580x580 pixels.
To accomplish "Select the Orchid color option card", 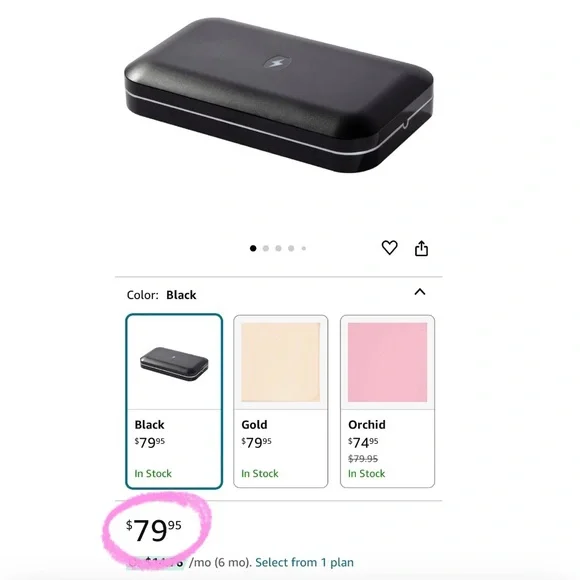I will click(387, 401).
